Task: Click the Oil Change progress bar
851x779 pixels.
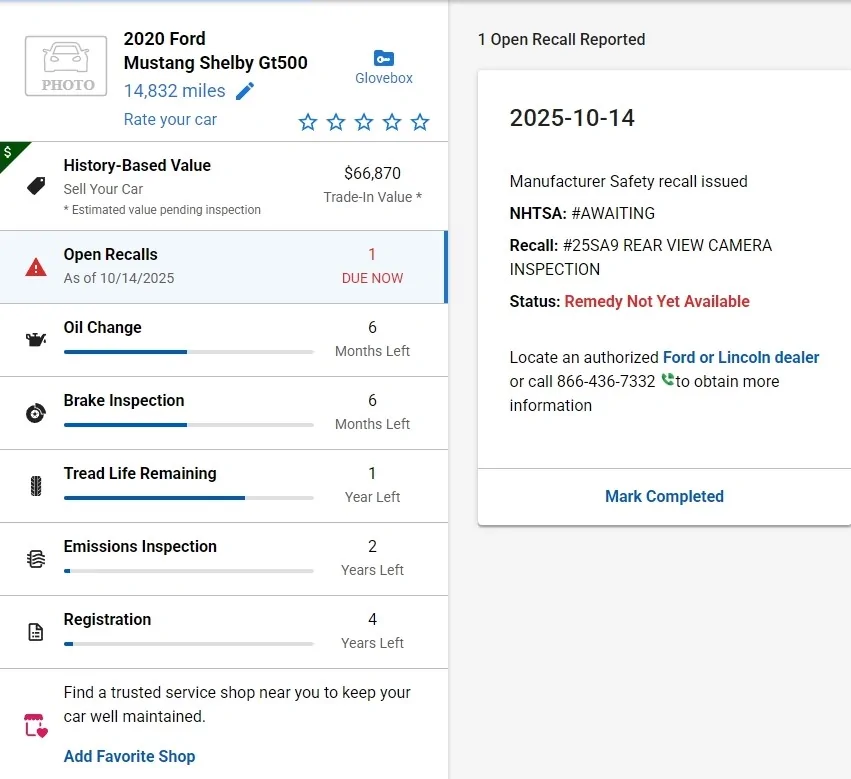Action: 188,352
